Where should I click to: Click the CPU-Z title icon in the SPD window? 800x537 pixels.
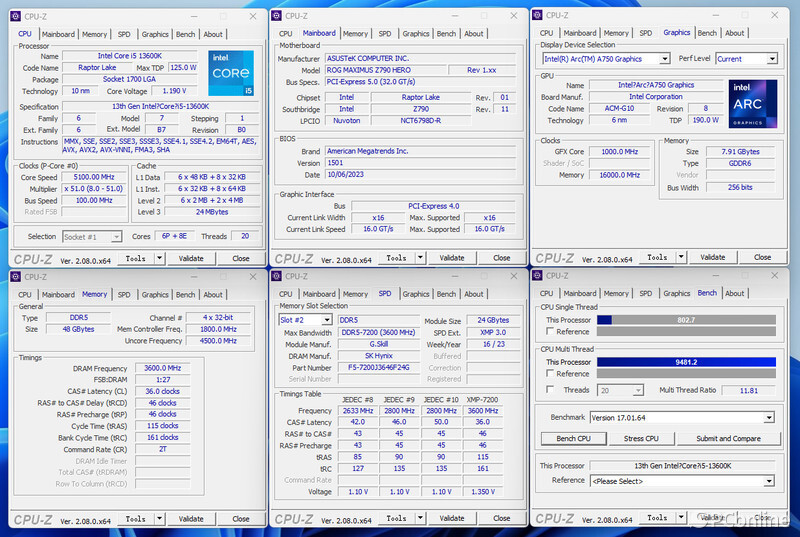click(x=277, y=276)
